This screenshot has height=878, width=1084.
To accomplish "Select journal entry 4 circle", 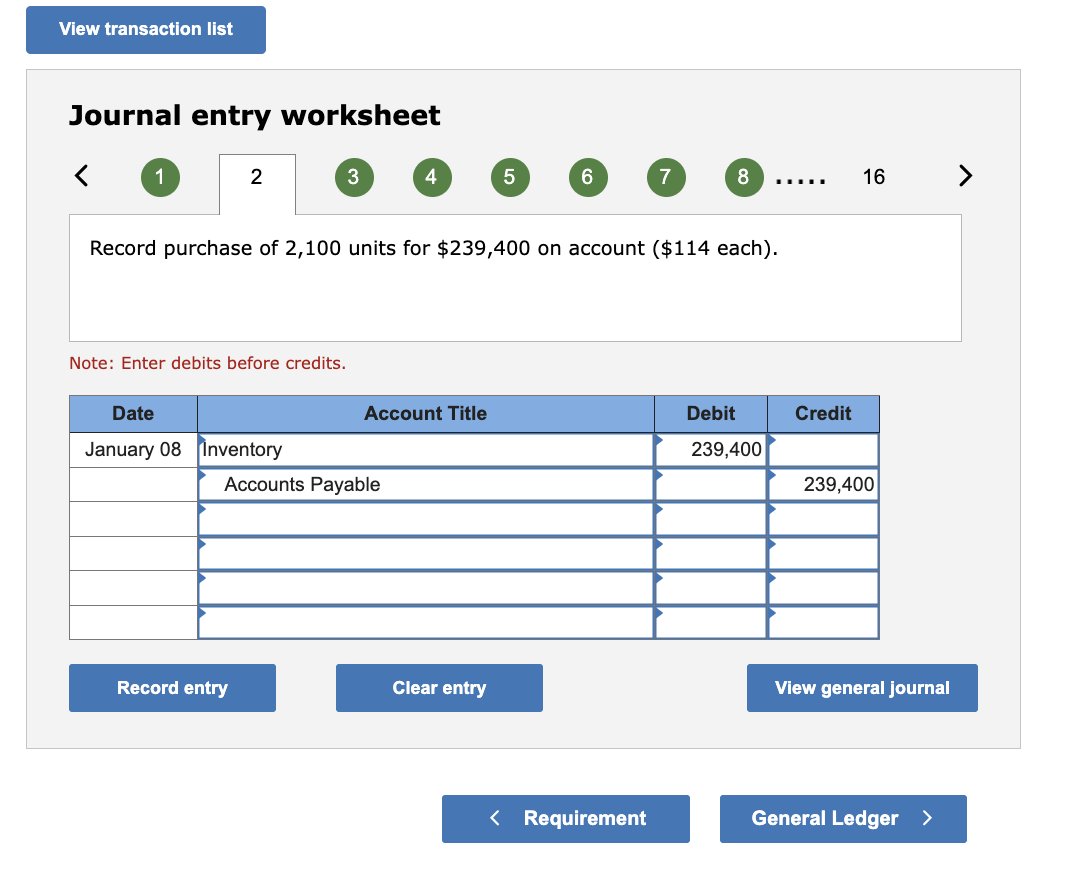I will click(x=432, y=177).
